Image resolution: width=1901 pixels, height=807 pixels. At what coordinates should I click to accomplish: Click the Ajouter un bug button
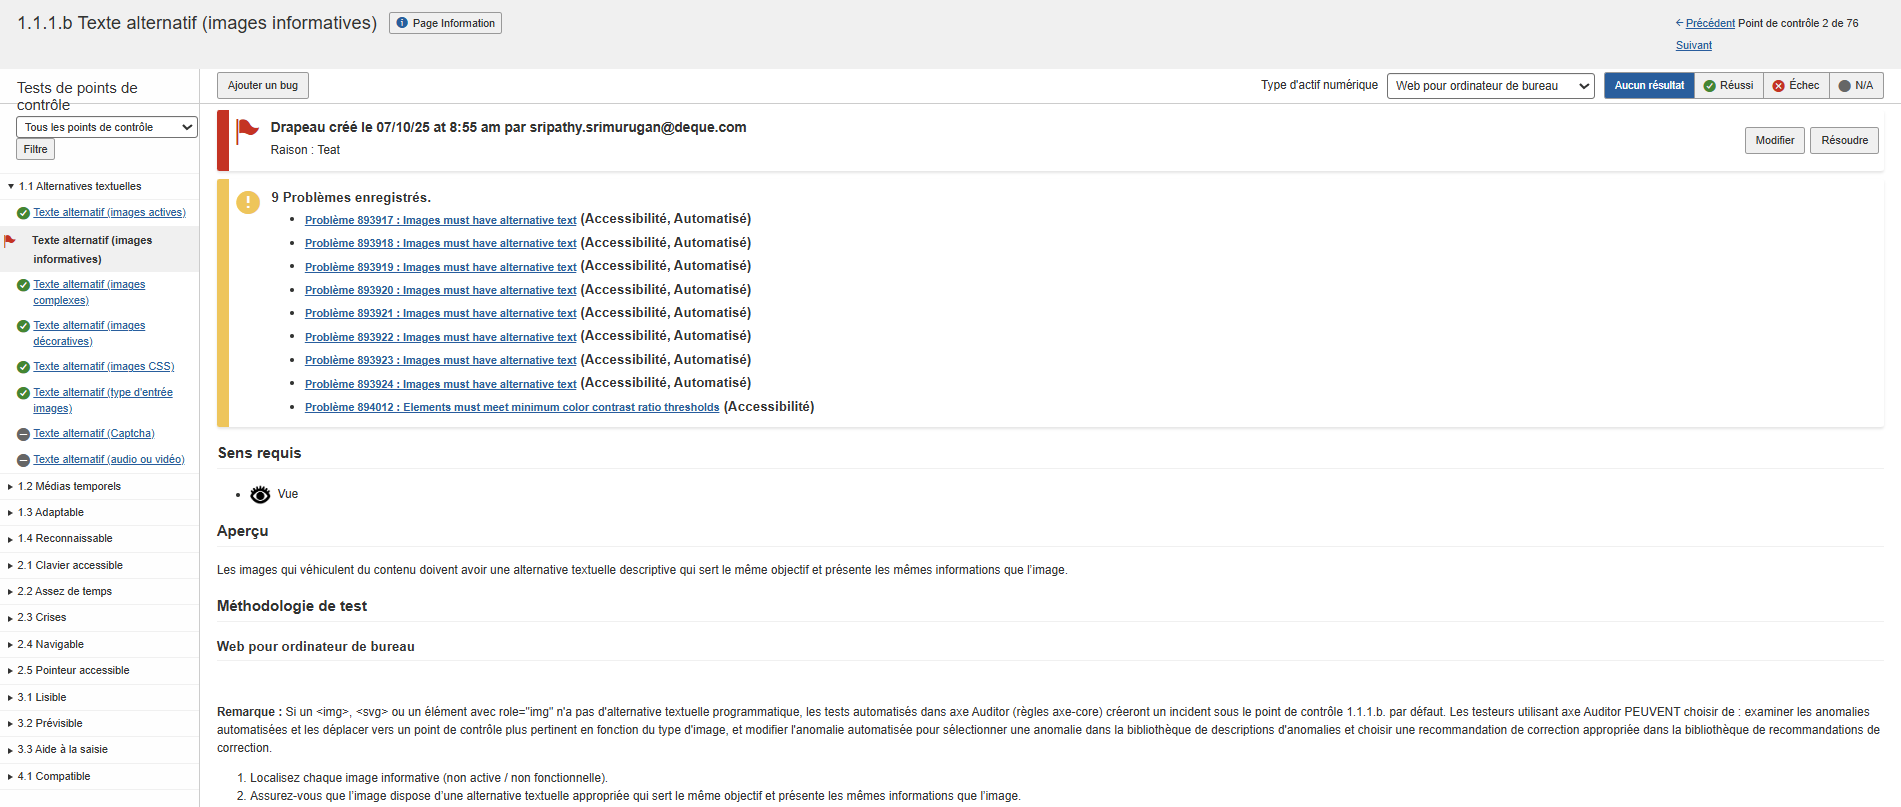263,86
